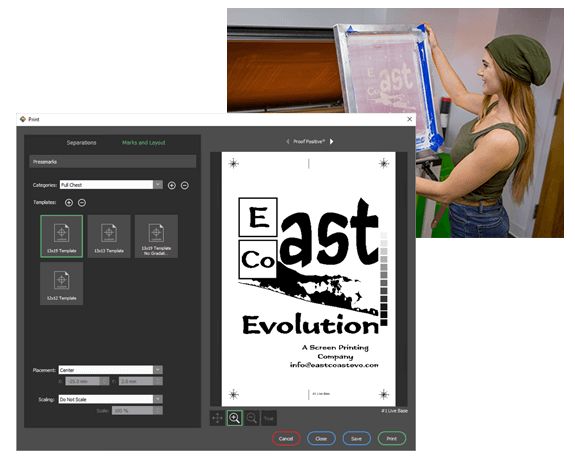Select the zoom in tool

(235, 418)
